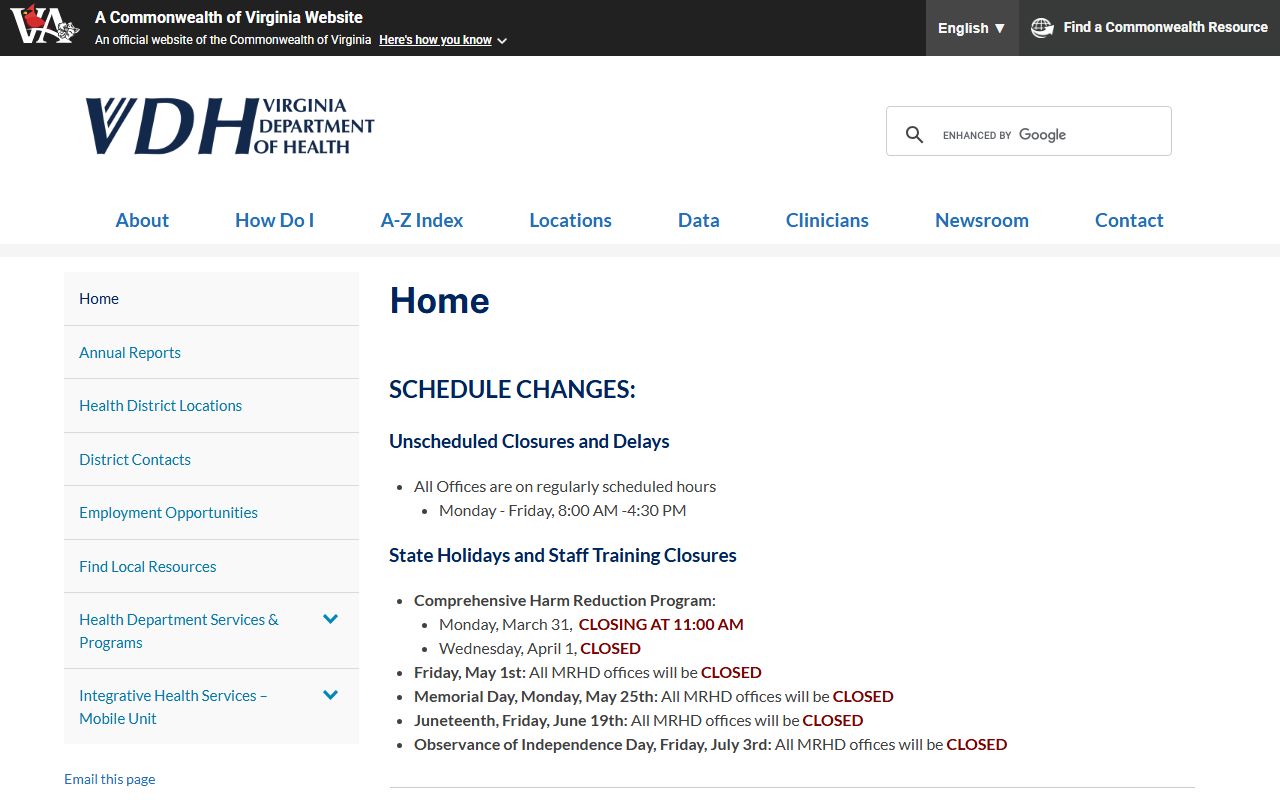Click the Virginia VA logo icon
This screenshot has height=800, width=1280.
click(x=44, y=27)
